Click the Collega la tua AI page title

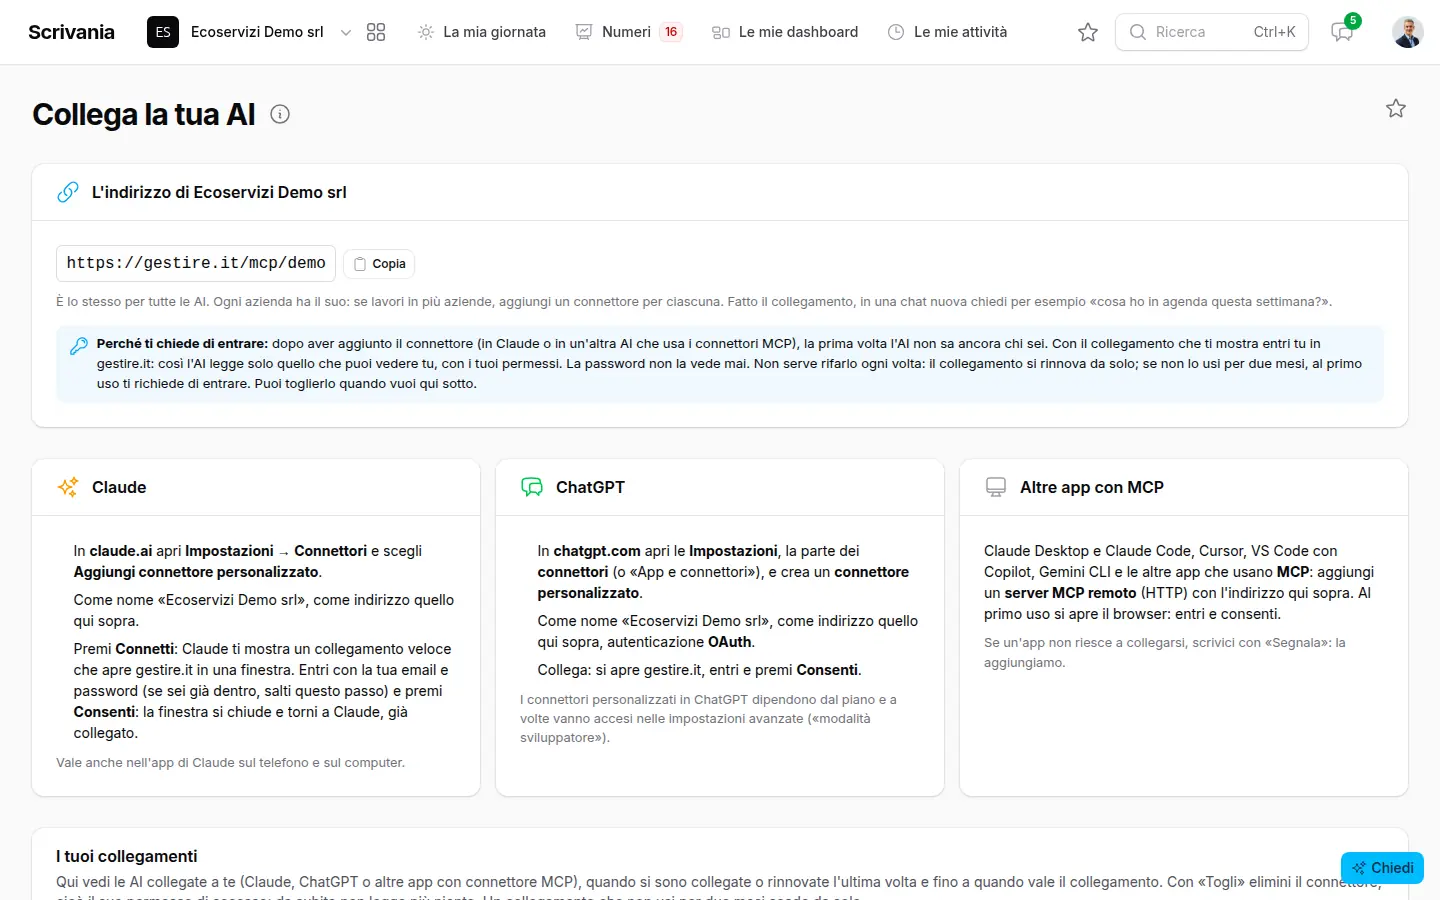point(144,114)
